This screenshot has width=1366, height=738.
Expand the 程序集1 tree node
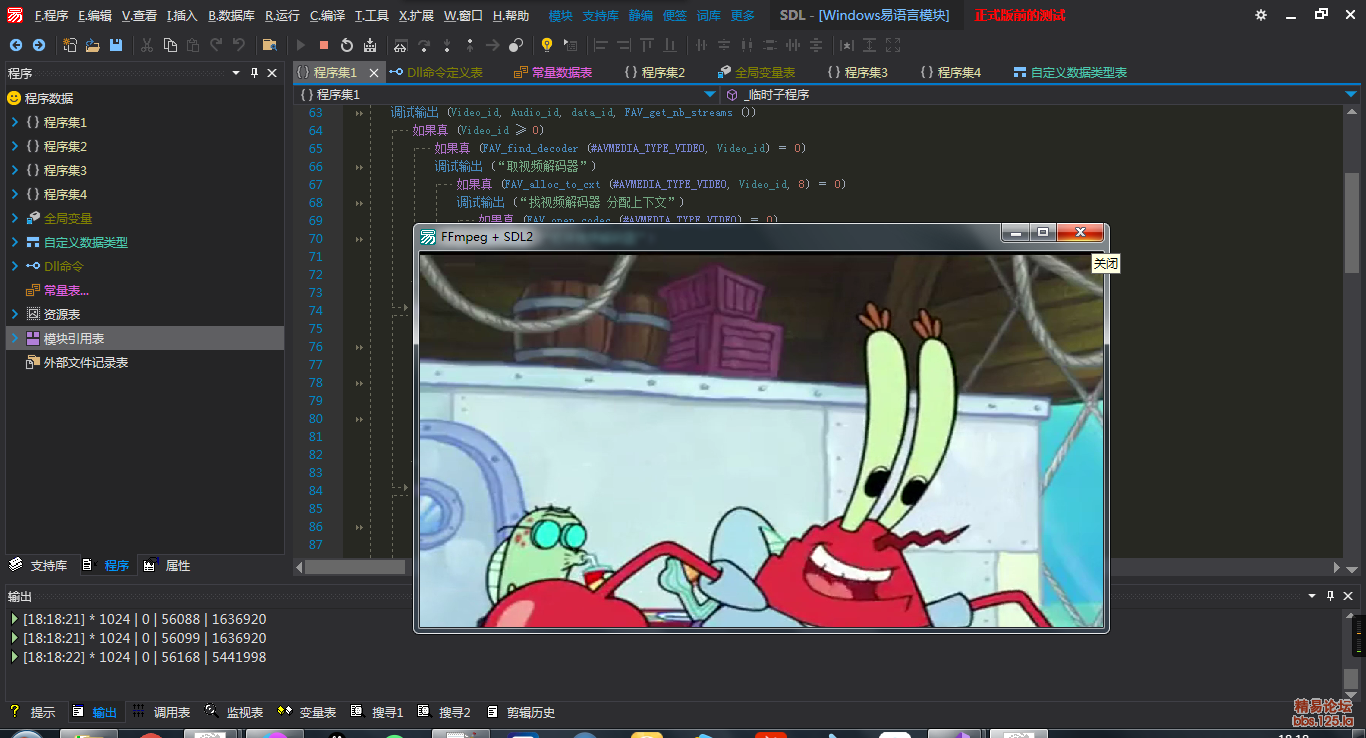point(15,122)
